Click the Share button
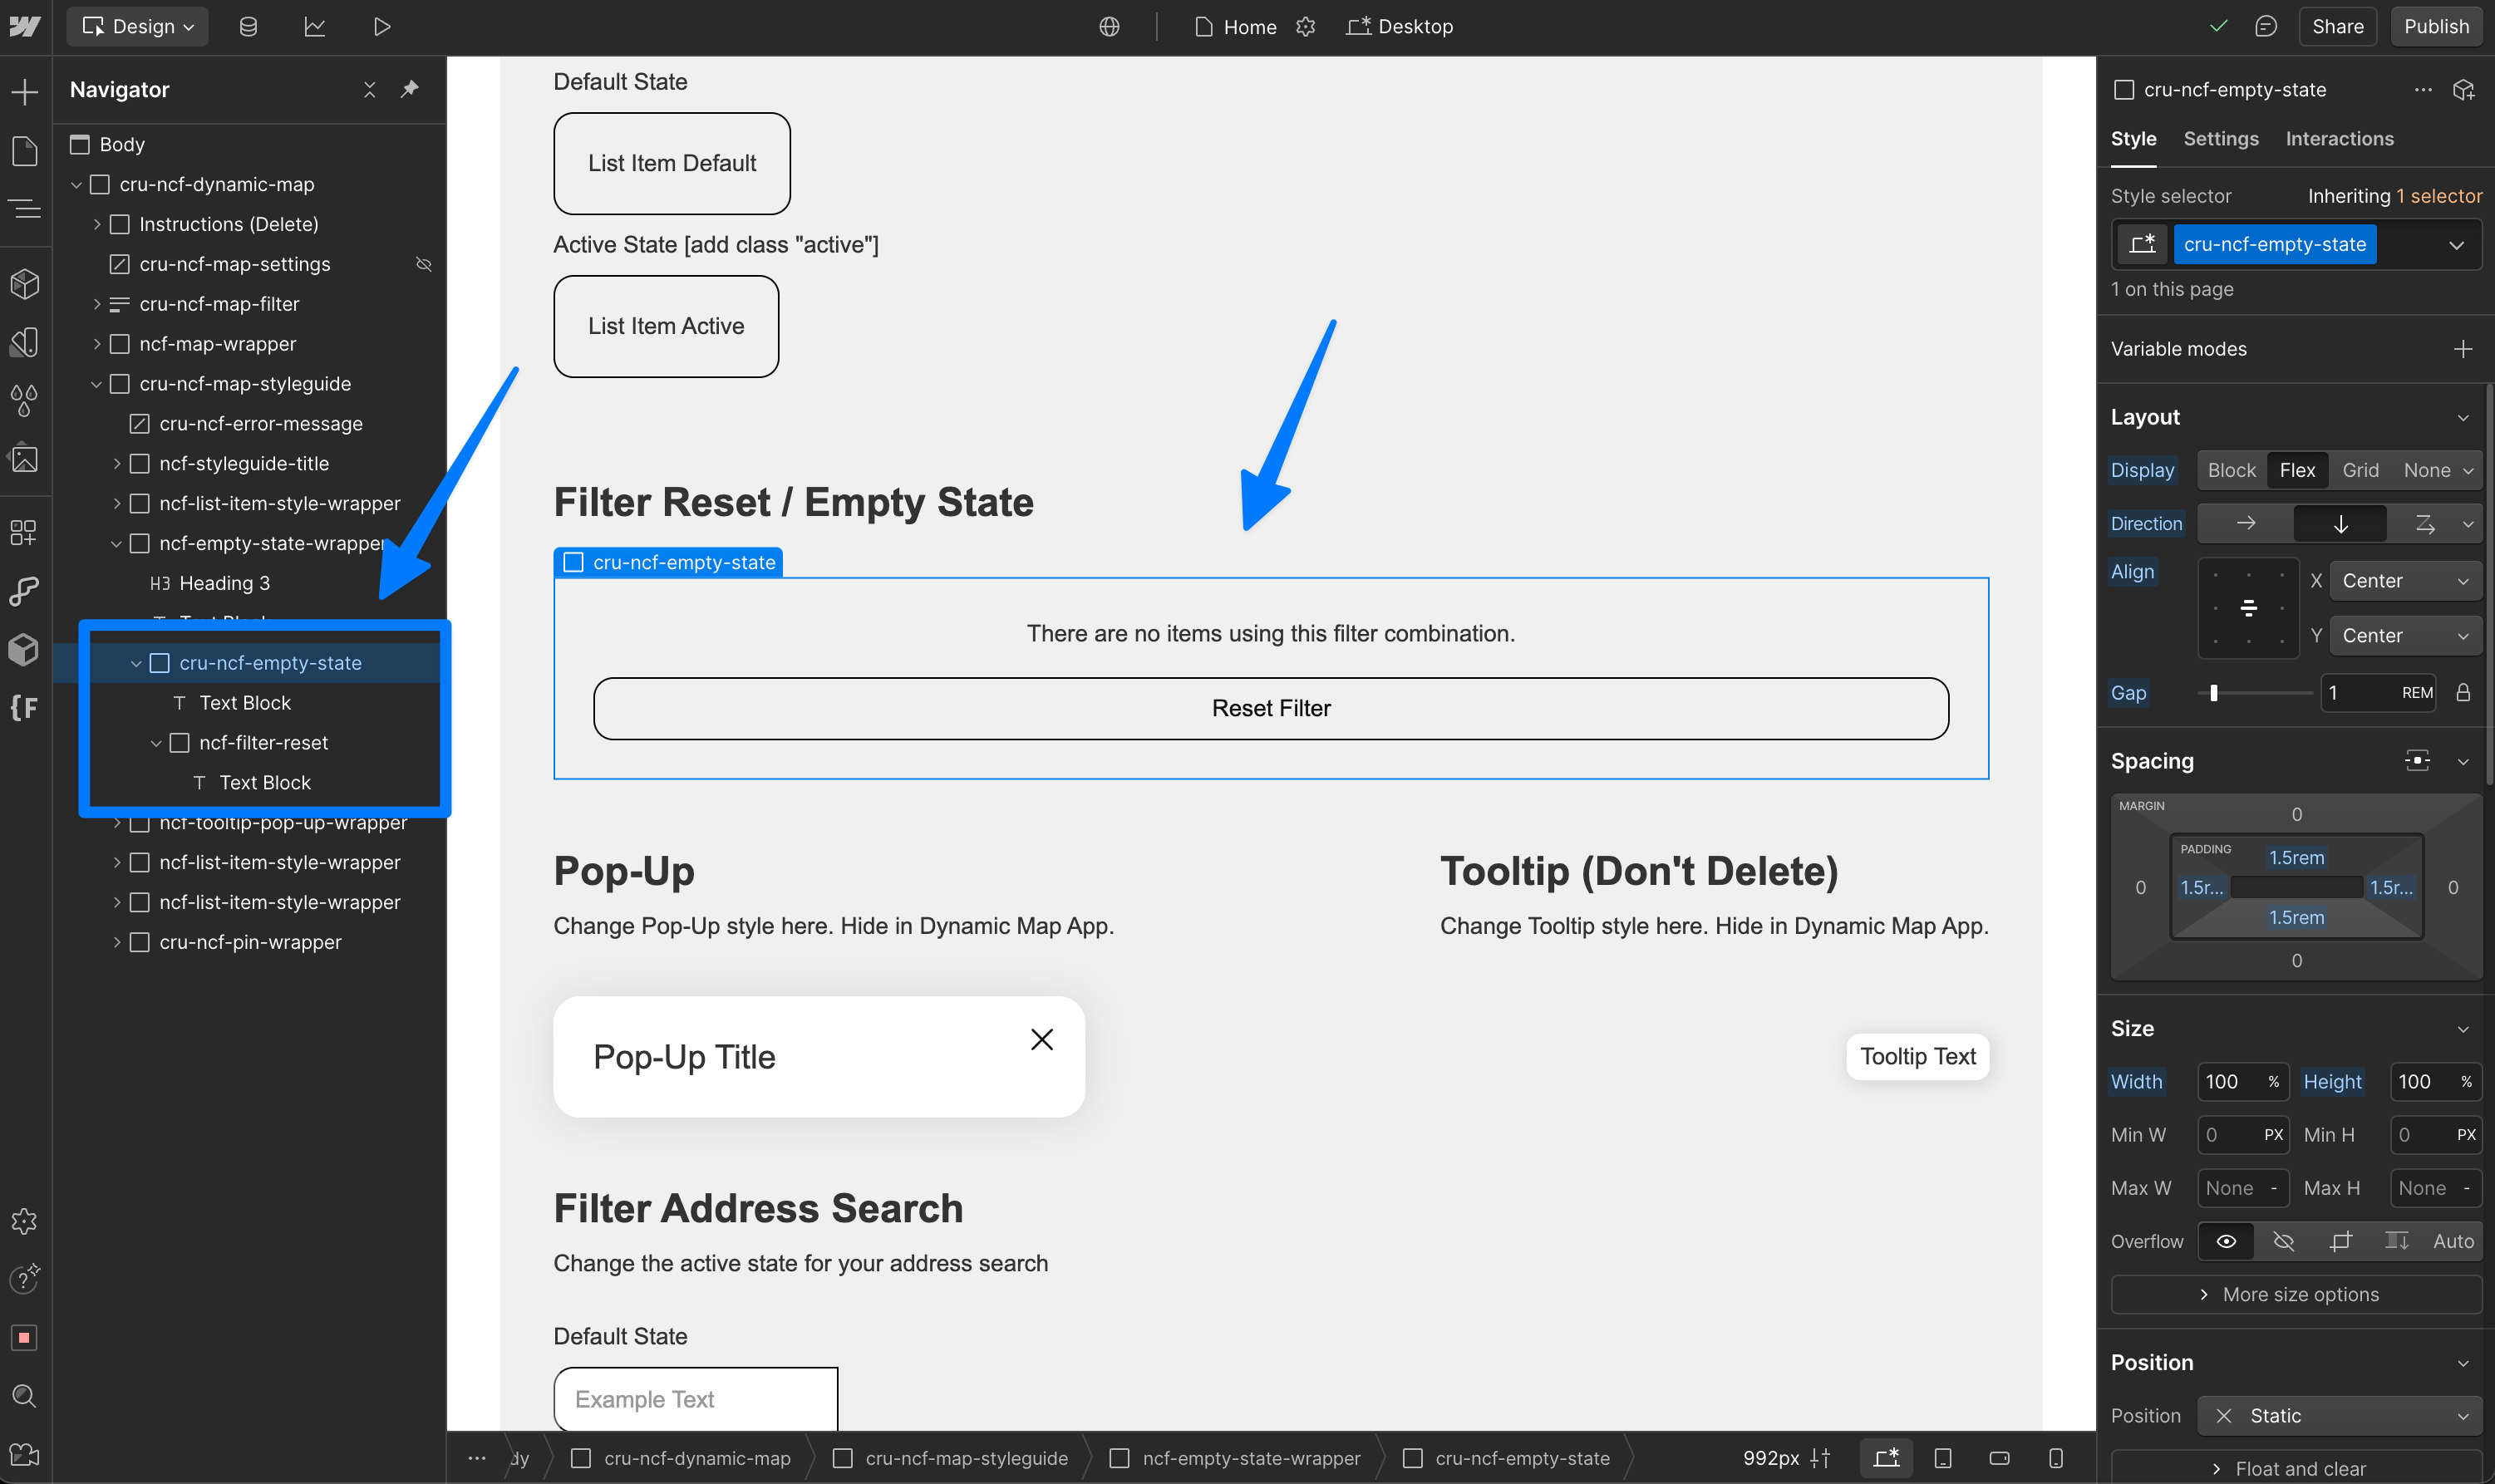 coord(2337,27)
